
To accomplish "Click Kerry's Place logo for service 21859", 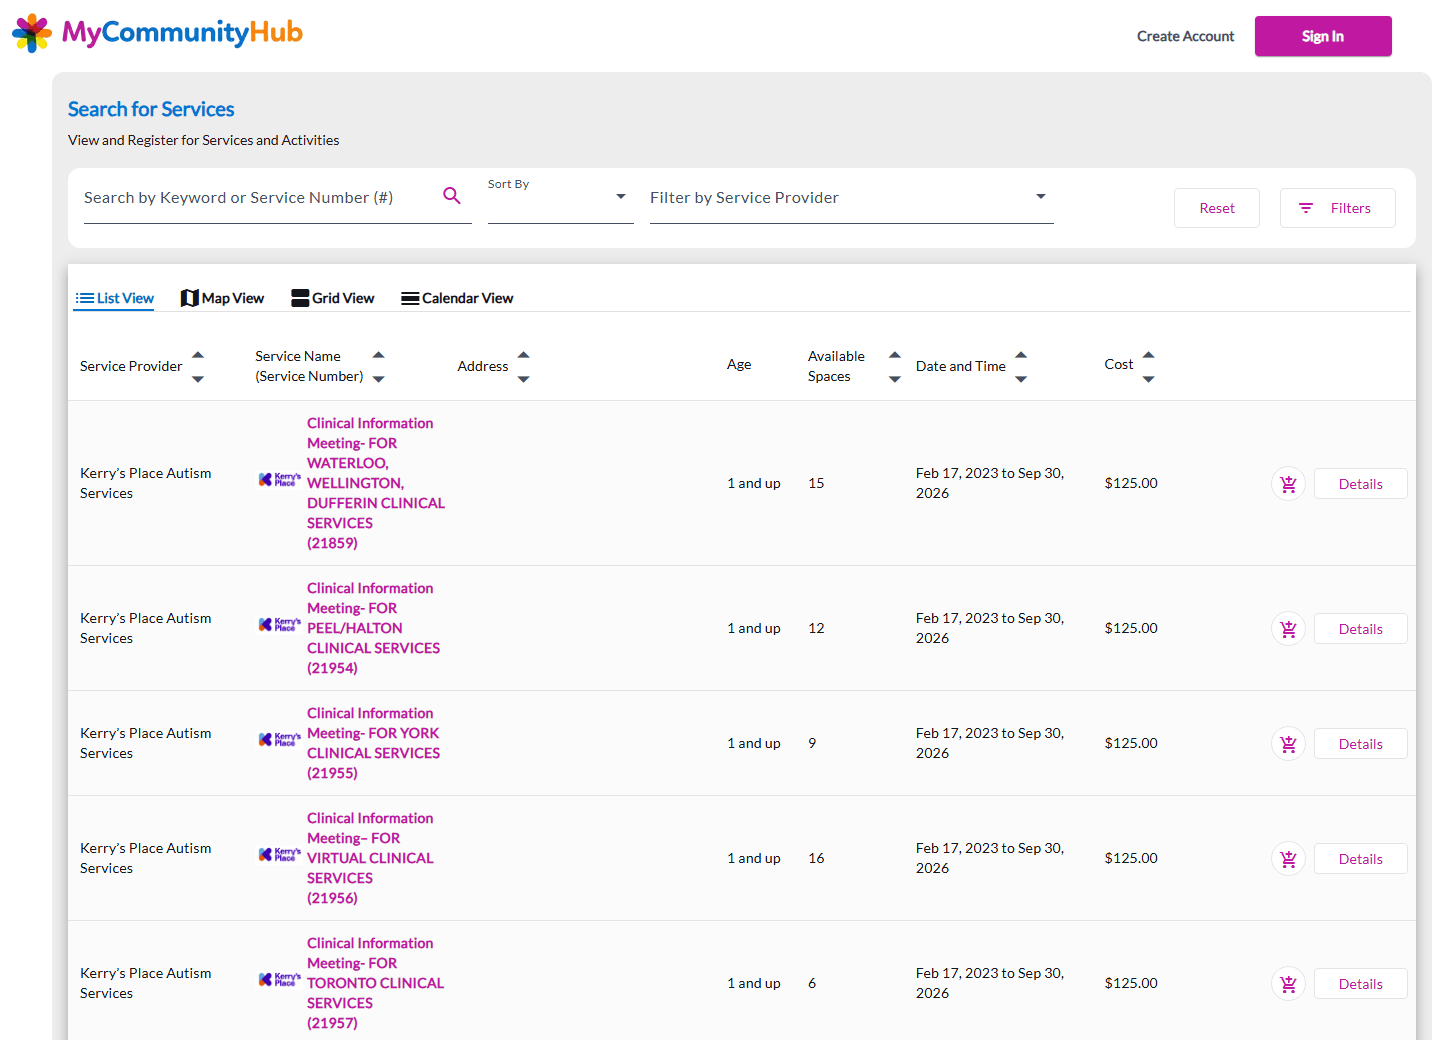I will pyautogui.click(x=280, y=480).
